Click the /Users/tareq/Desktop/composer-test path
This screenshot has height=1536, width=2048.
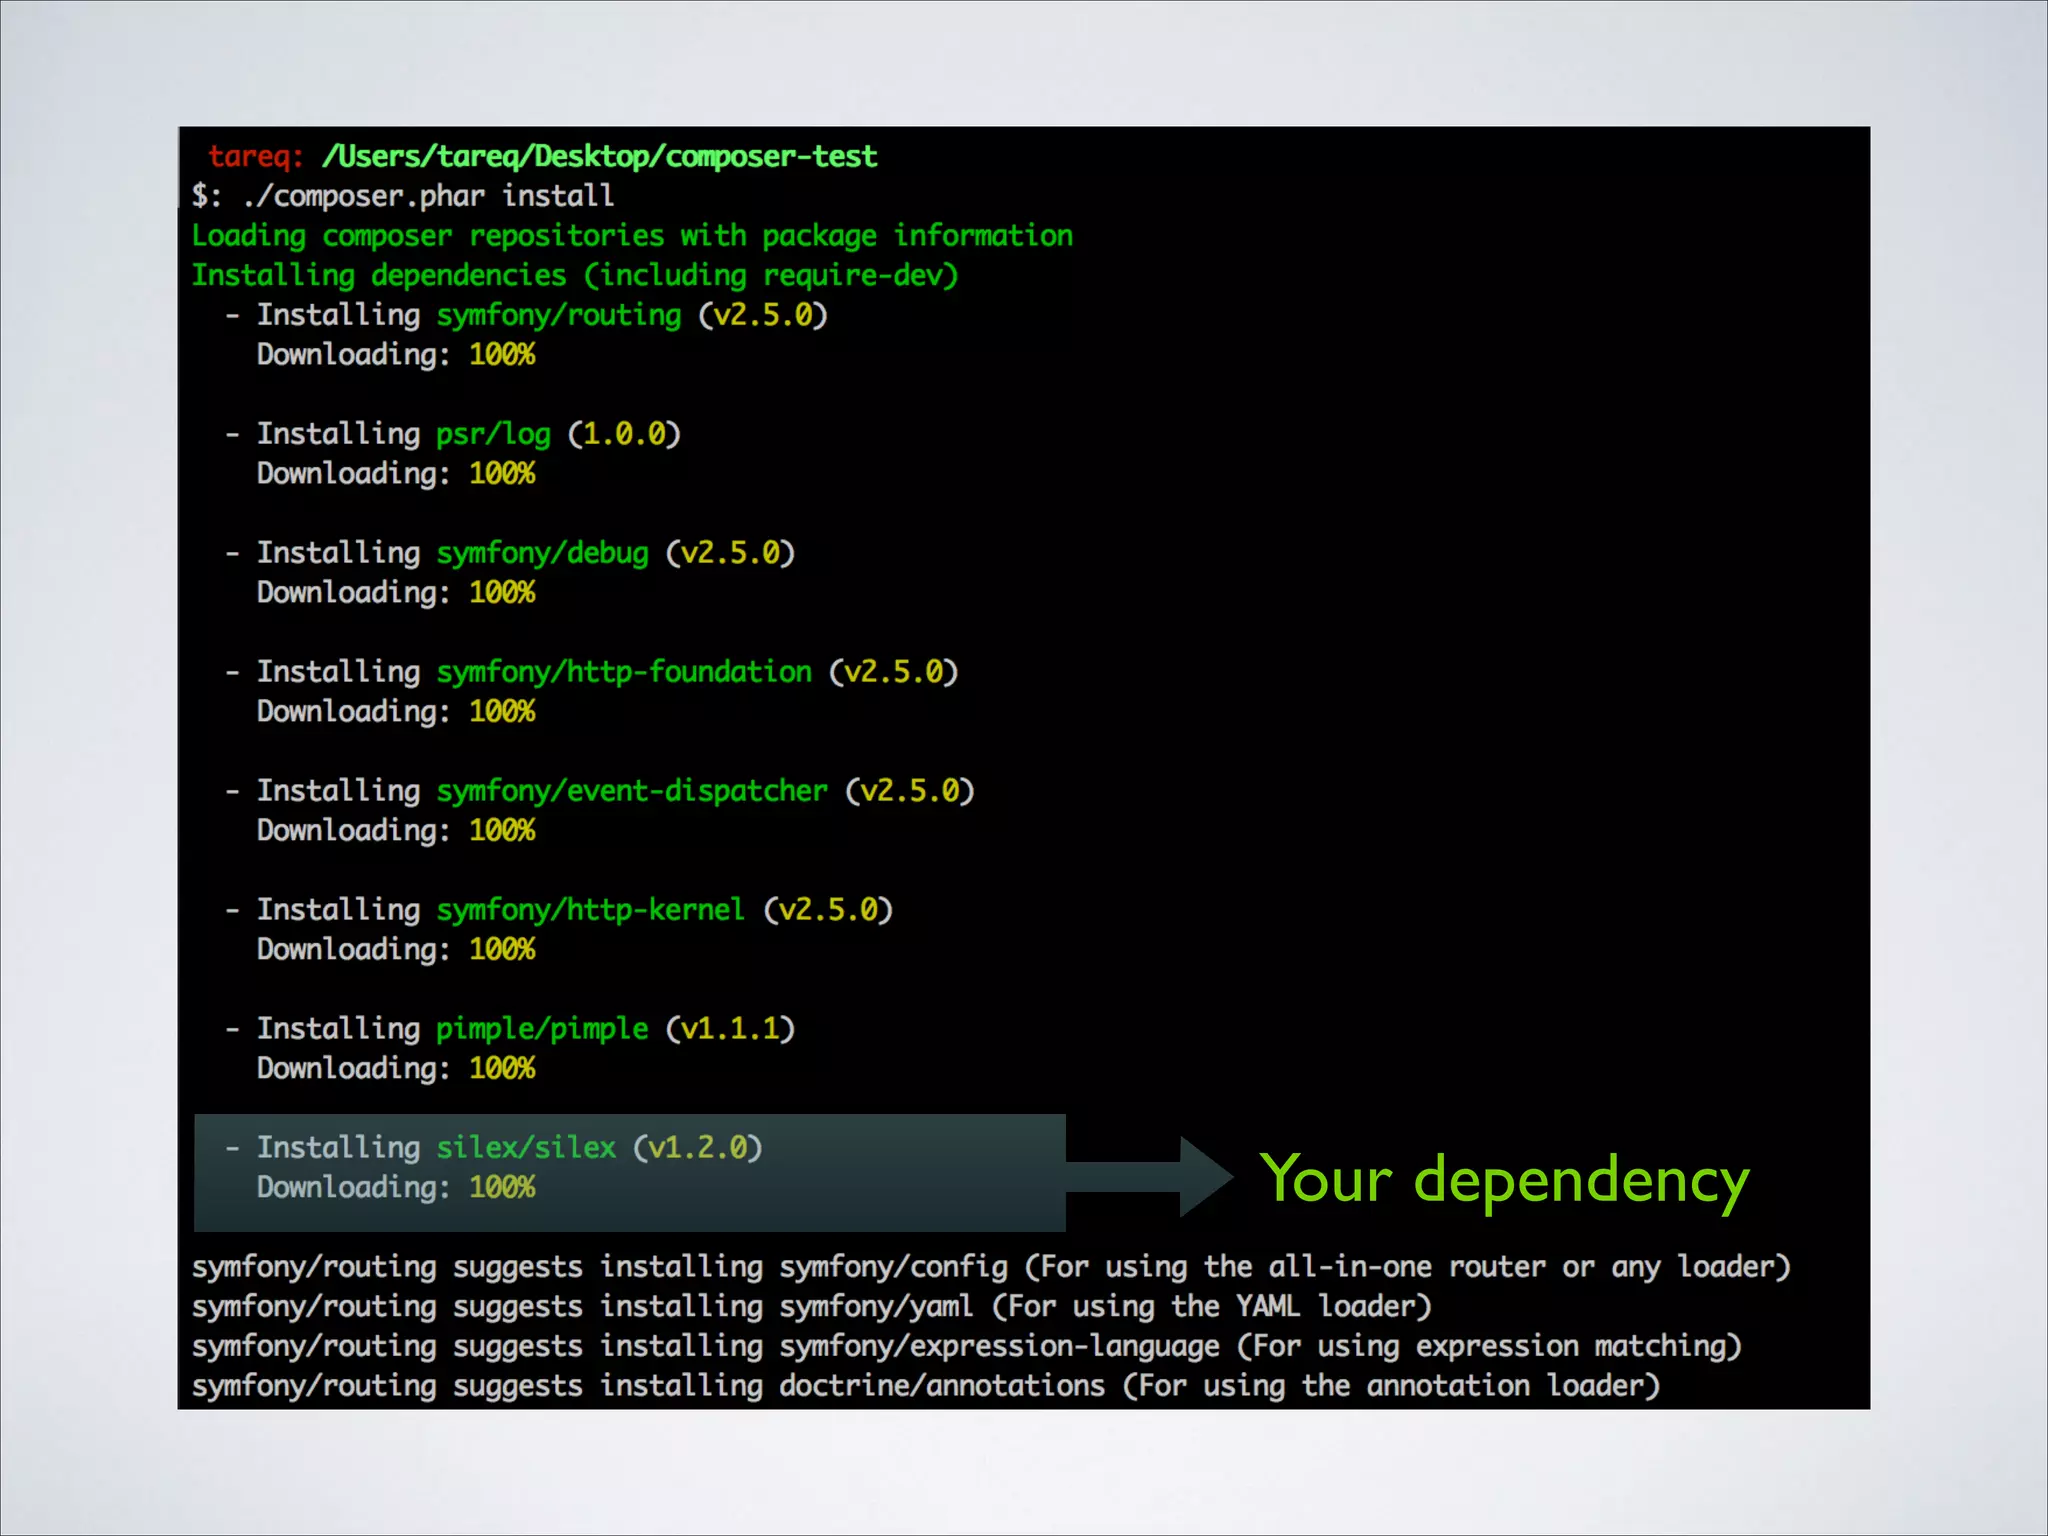coord(599,156)
